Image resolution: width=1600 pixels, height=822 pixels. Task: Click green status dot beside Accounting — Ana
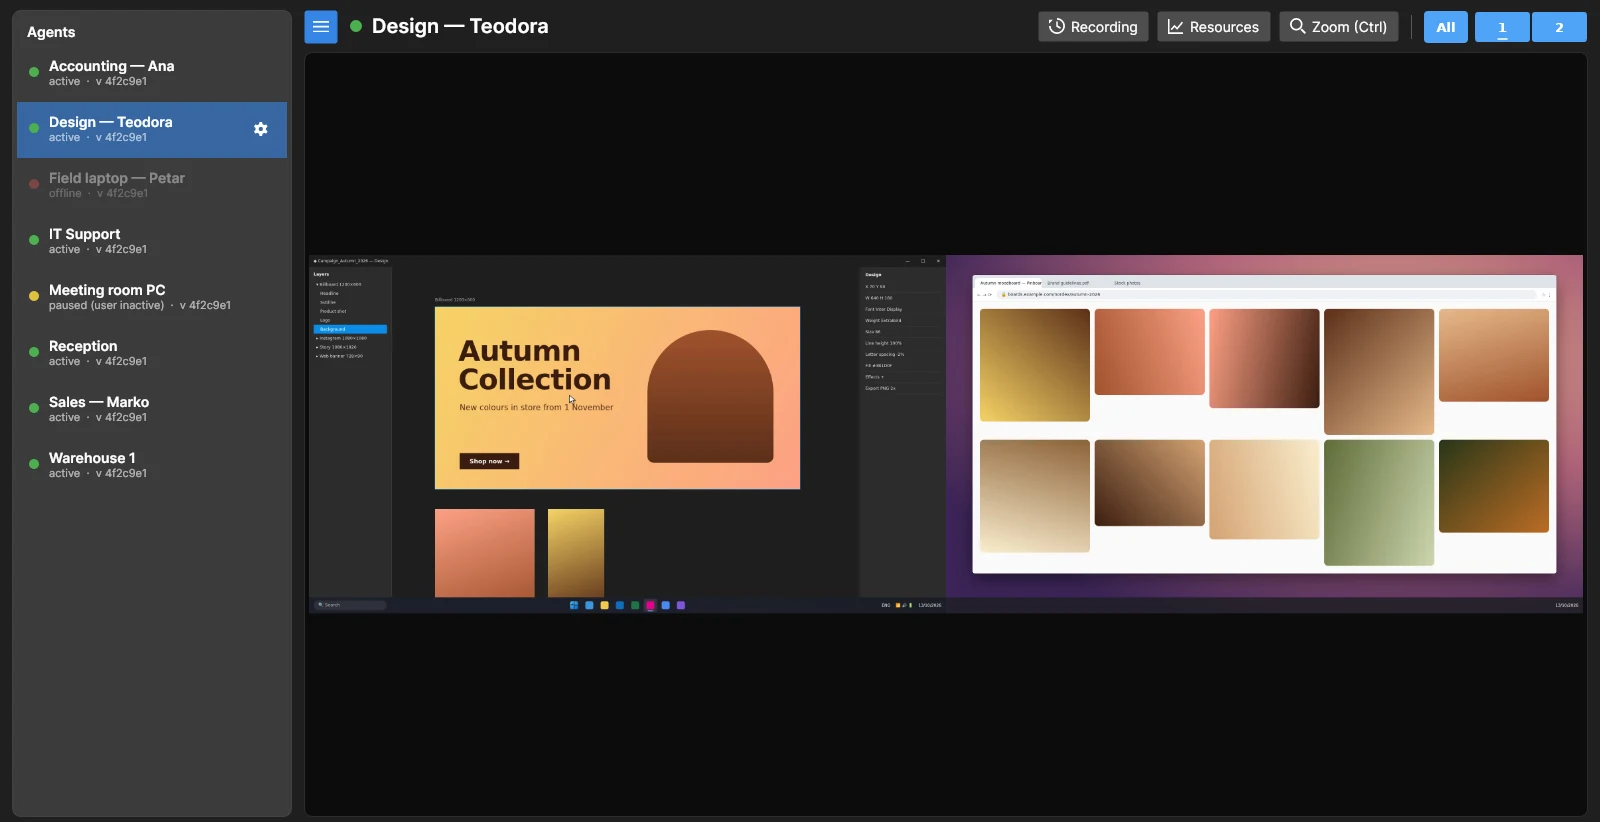coord(34,72)
